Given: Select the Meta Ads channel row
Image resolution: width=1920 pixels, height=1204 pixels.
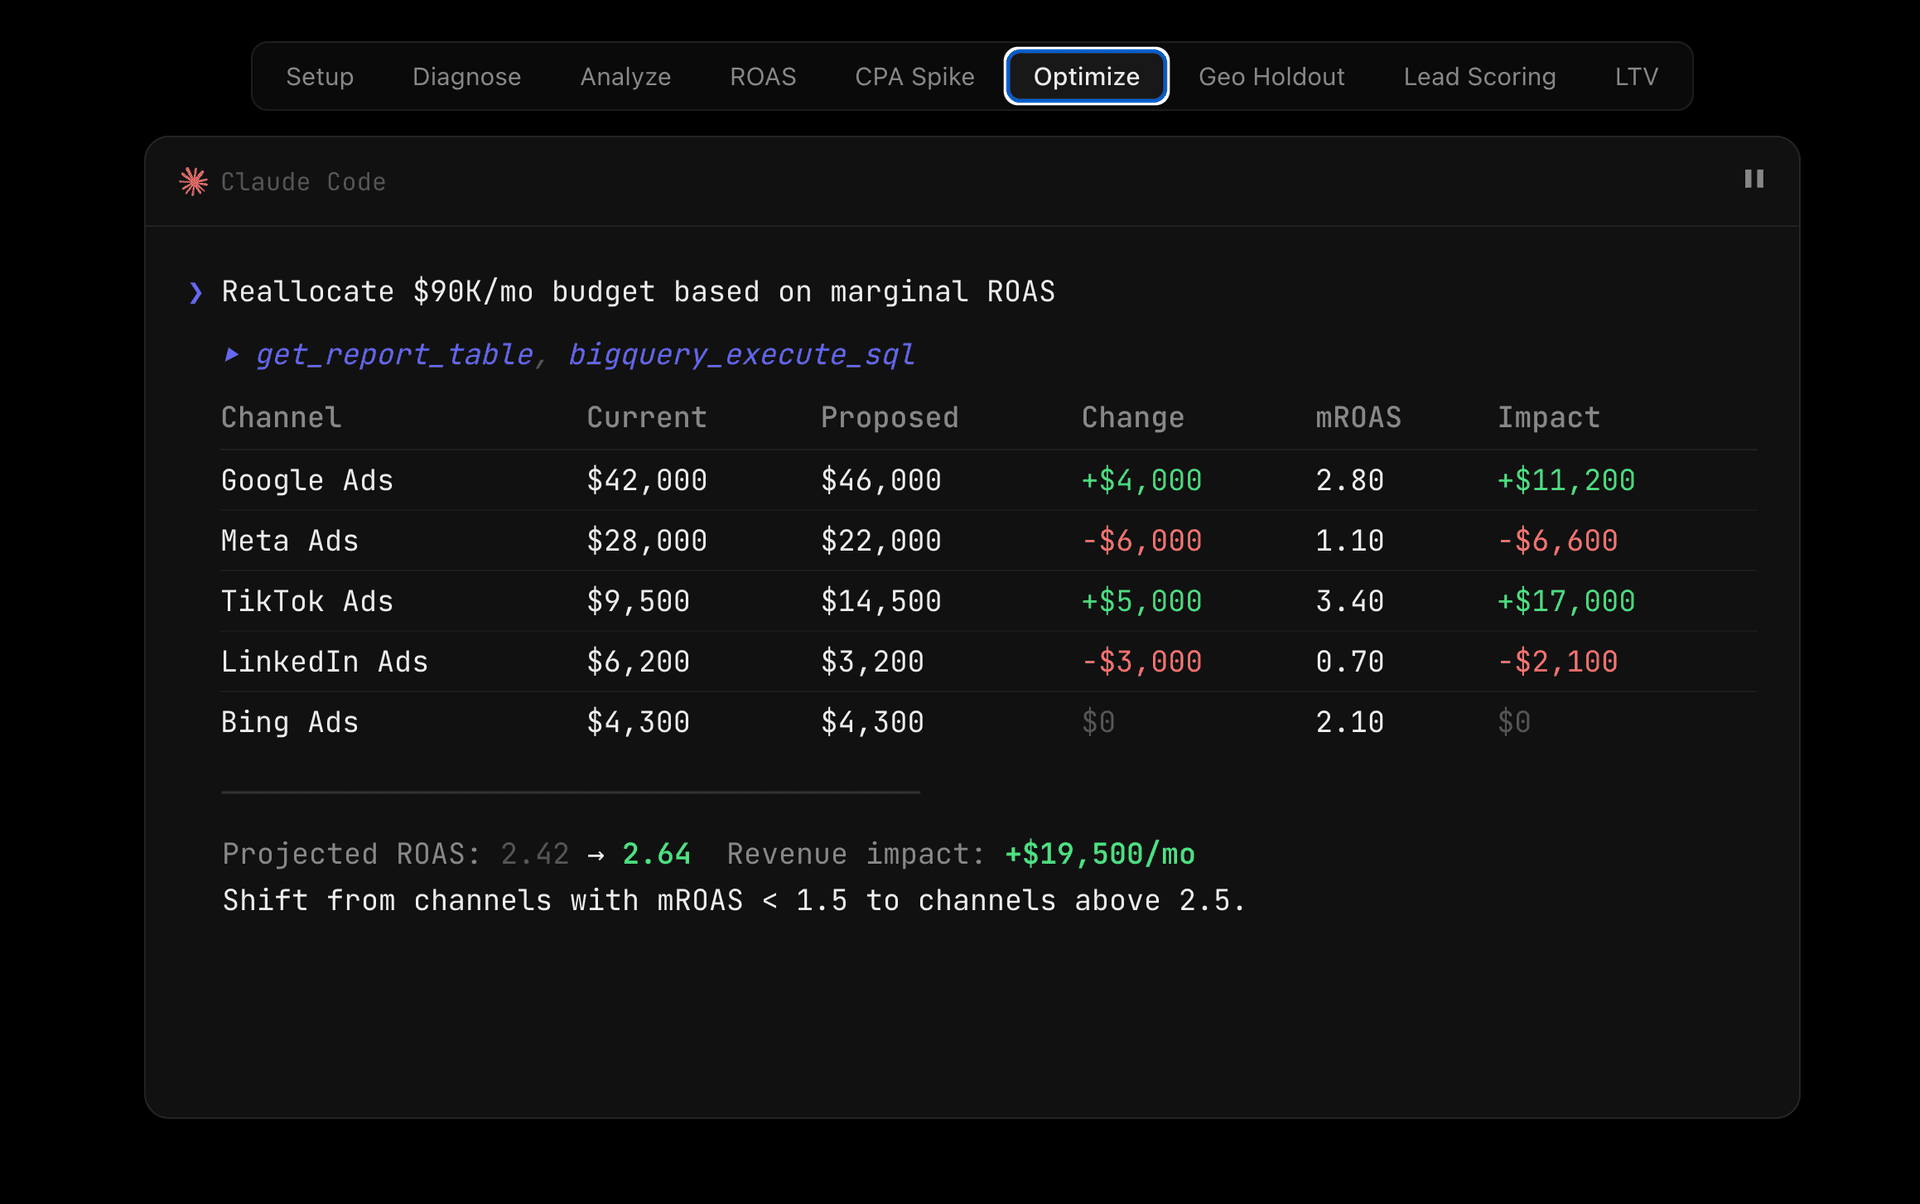Looking at the screenshot, I should [289, 540].
